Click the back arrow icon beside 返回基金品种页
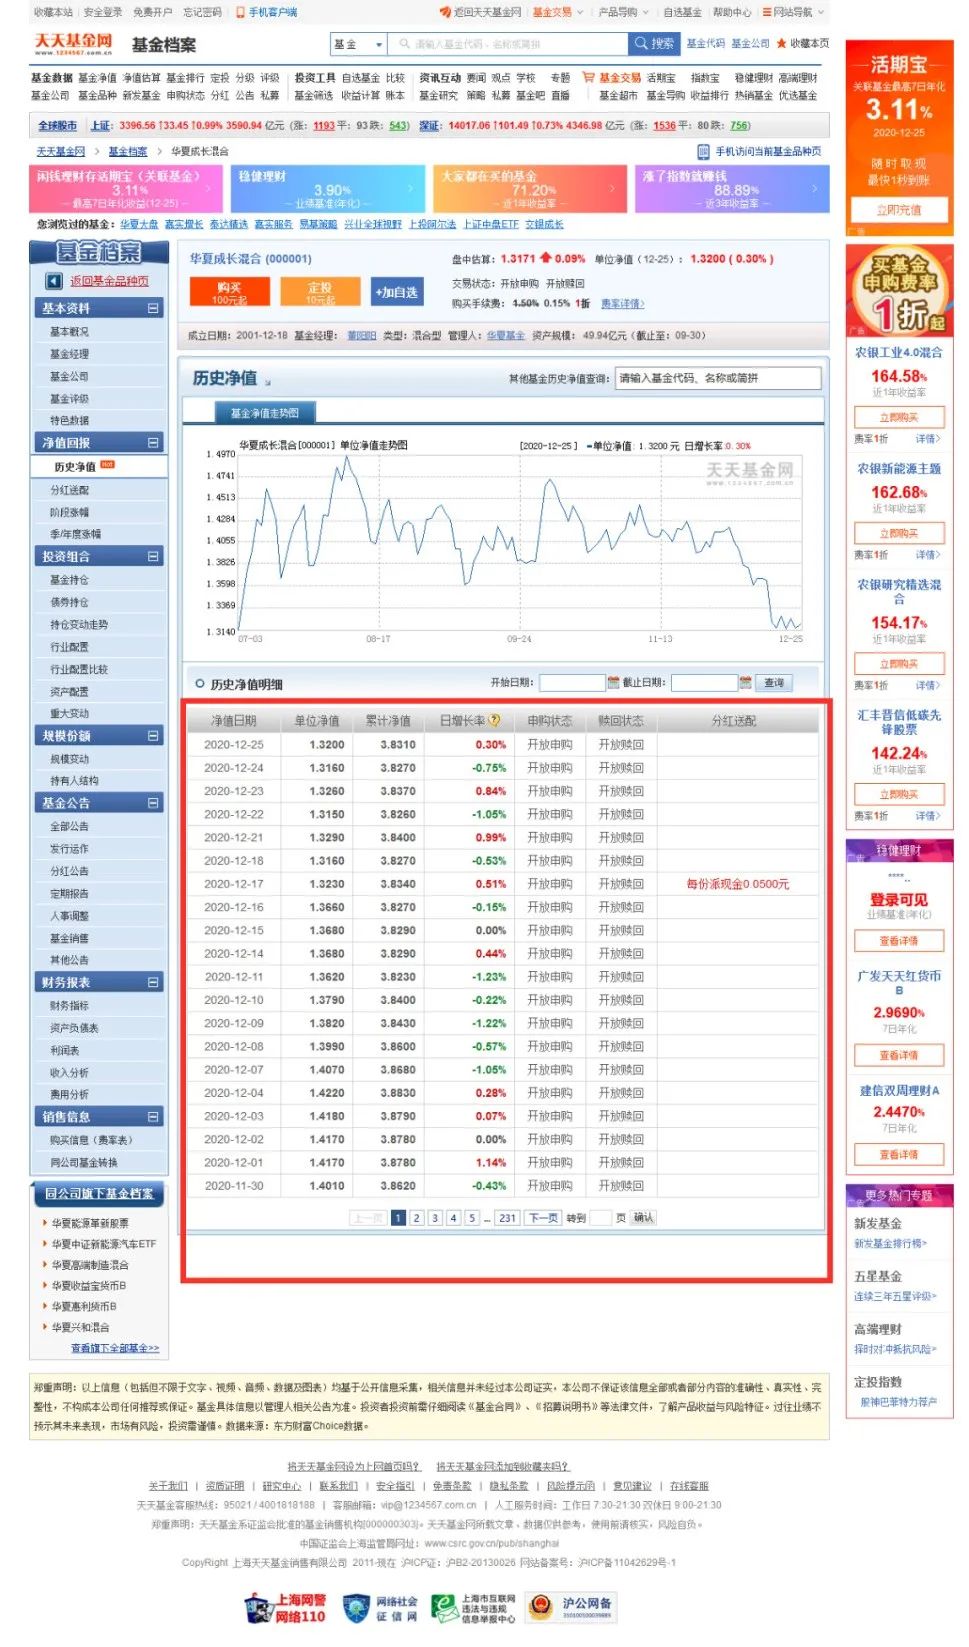This screenshot has width=969, height=1647. [54, 281]
